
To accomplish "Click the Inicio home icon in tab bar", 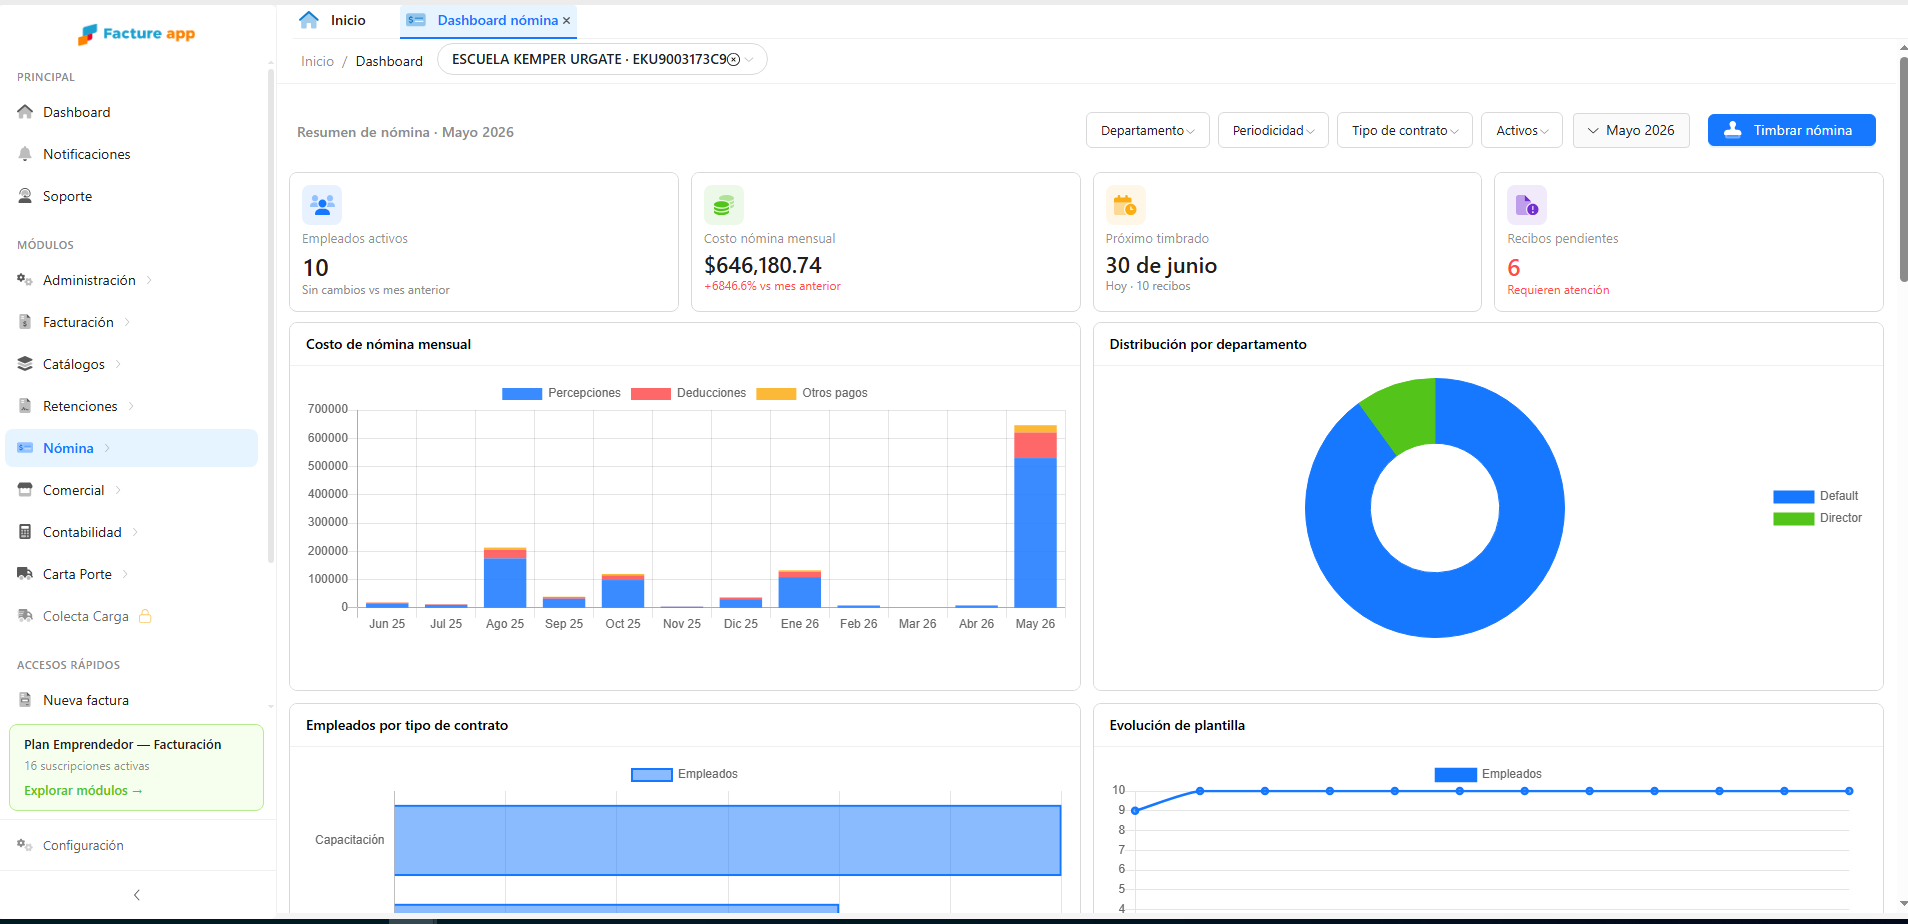I will click(309, 20).
